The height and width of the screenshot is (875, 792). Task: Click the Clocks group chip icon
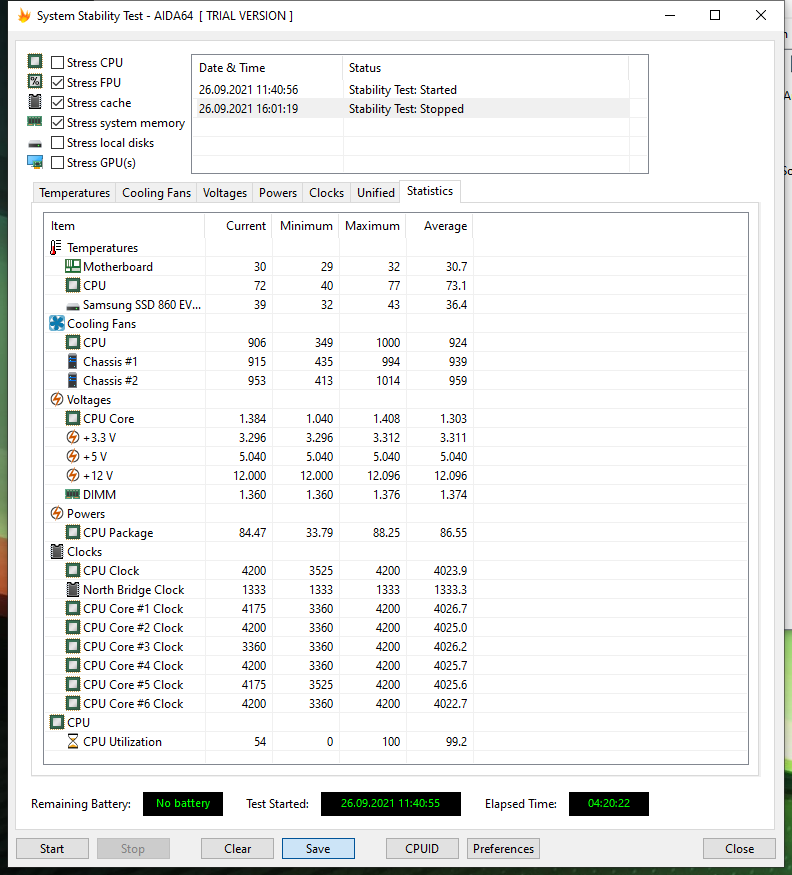point(56,551)
